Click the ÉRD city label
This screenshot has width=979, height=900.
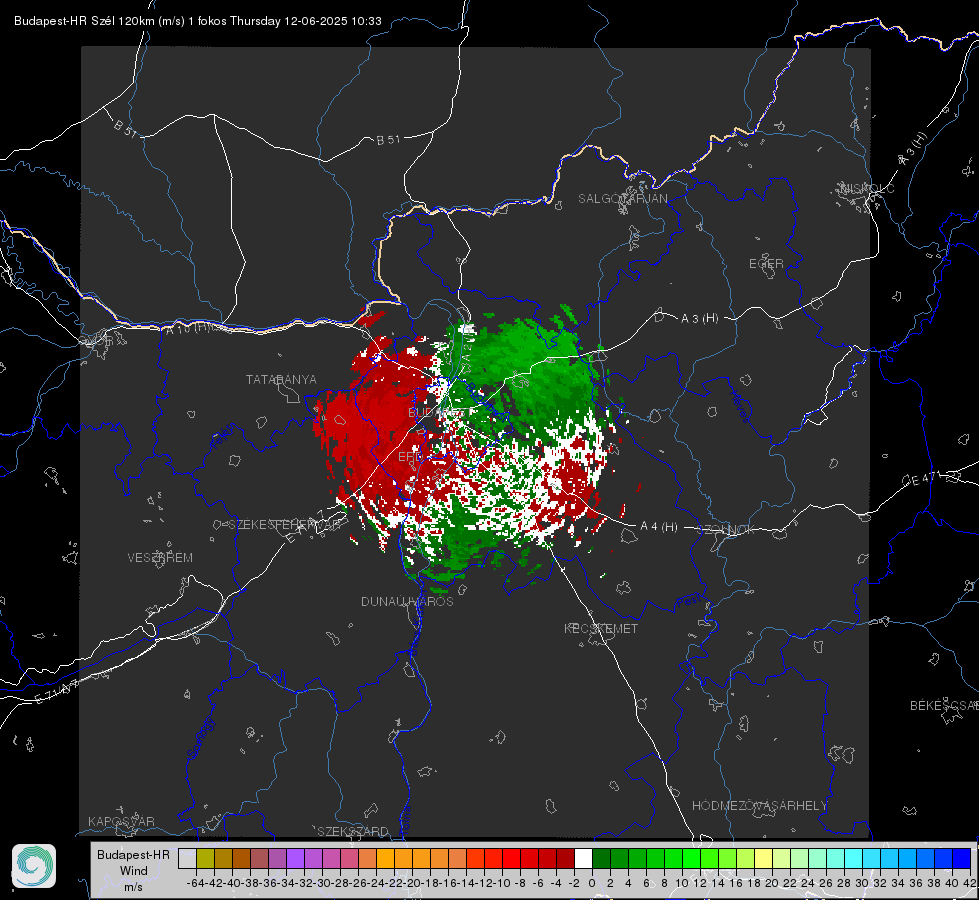[x=410, y=457]
